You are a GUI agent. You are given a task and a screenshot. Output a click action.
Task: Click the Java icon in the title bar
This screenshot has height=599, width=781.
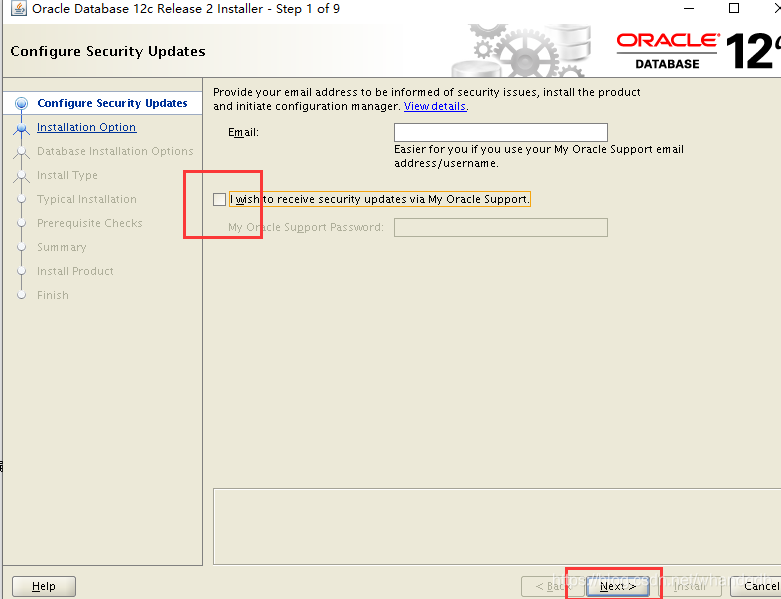click(x=19, y=8)
